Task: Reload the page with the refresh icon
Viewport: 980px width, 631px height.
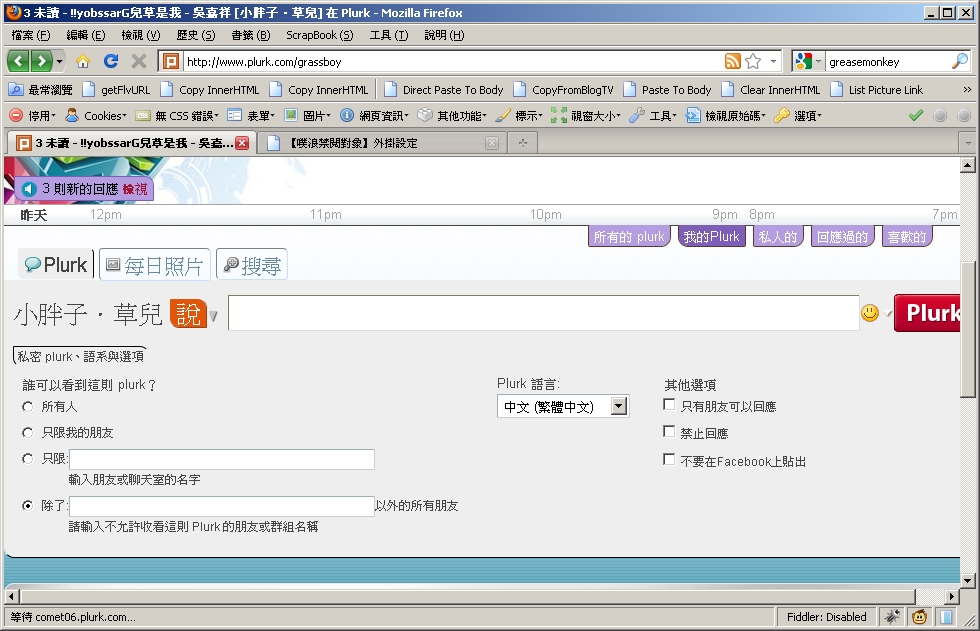Action: (111, 61)
